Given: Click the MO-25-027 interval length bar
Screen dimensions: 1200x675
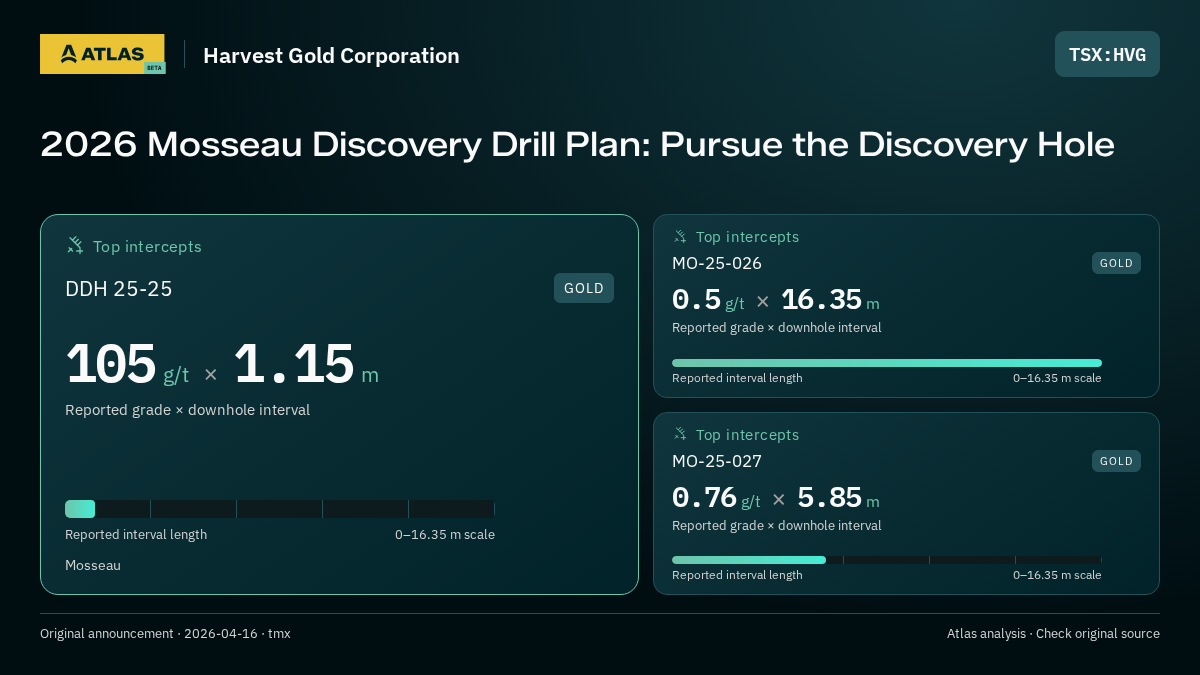Looking at the screenshot, I should tap(887, 560).
